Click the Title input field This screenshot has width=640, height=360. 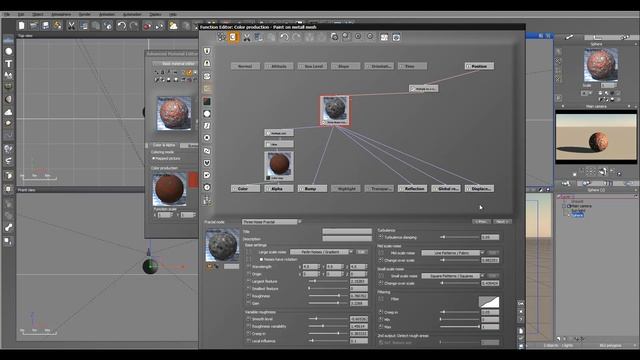point(347,231)
